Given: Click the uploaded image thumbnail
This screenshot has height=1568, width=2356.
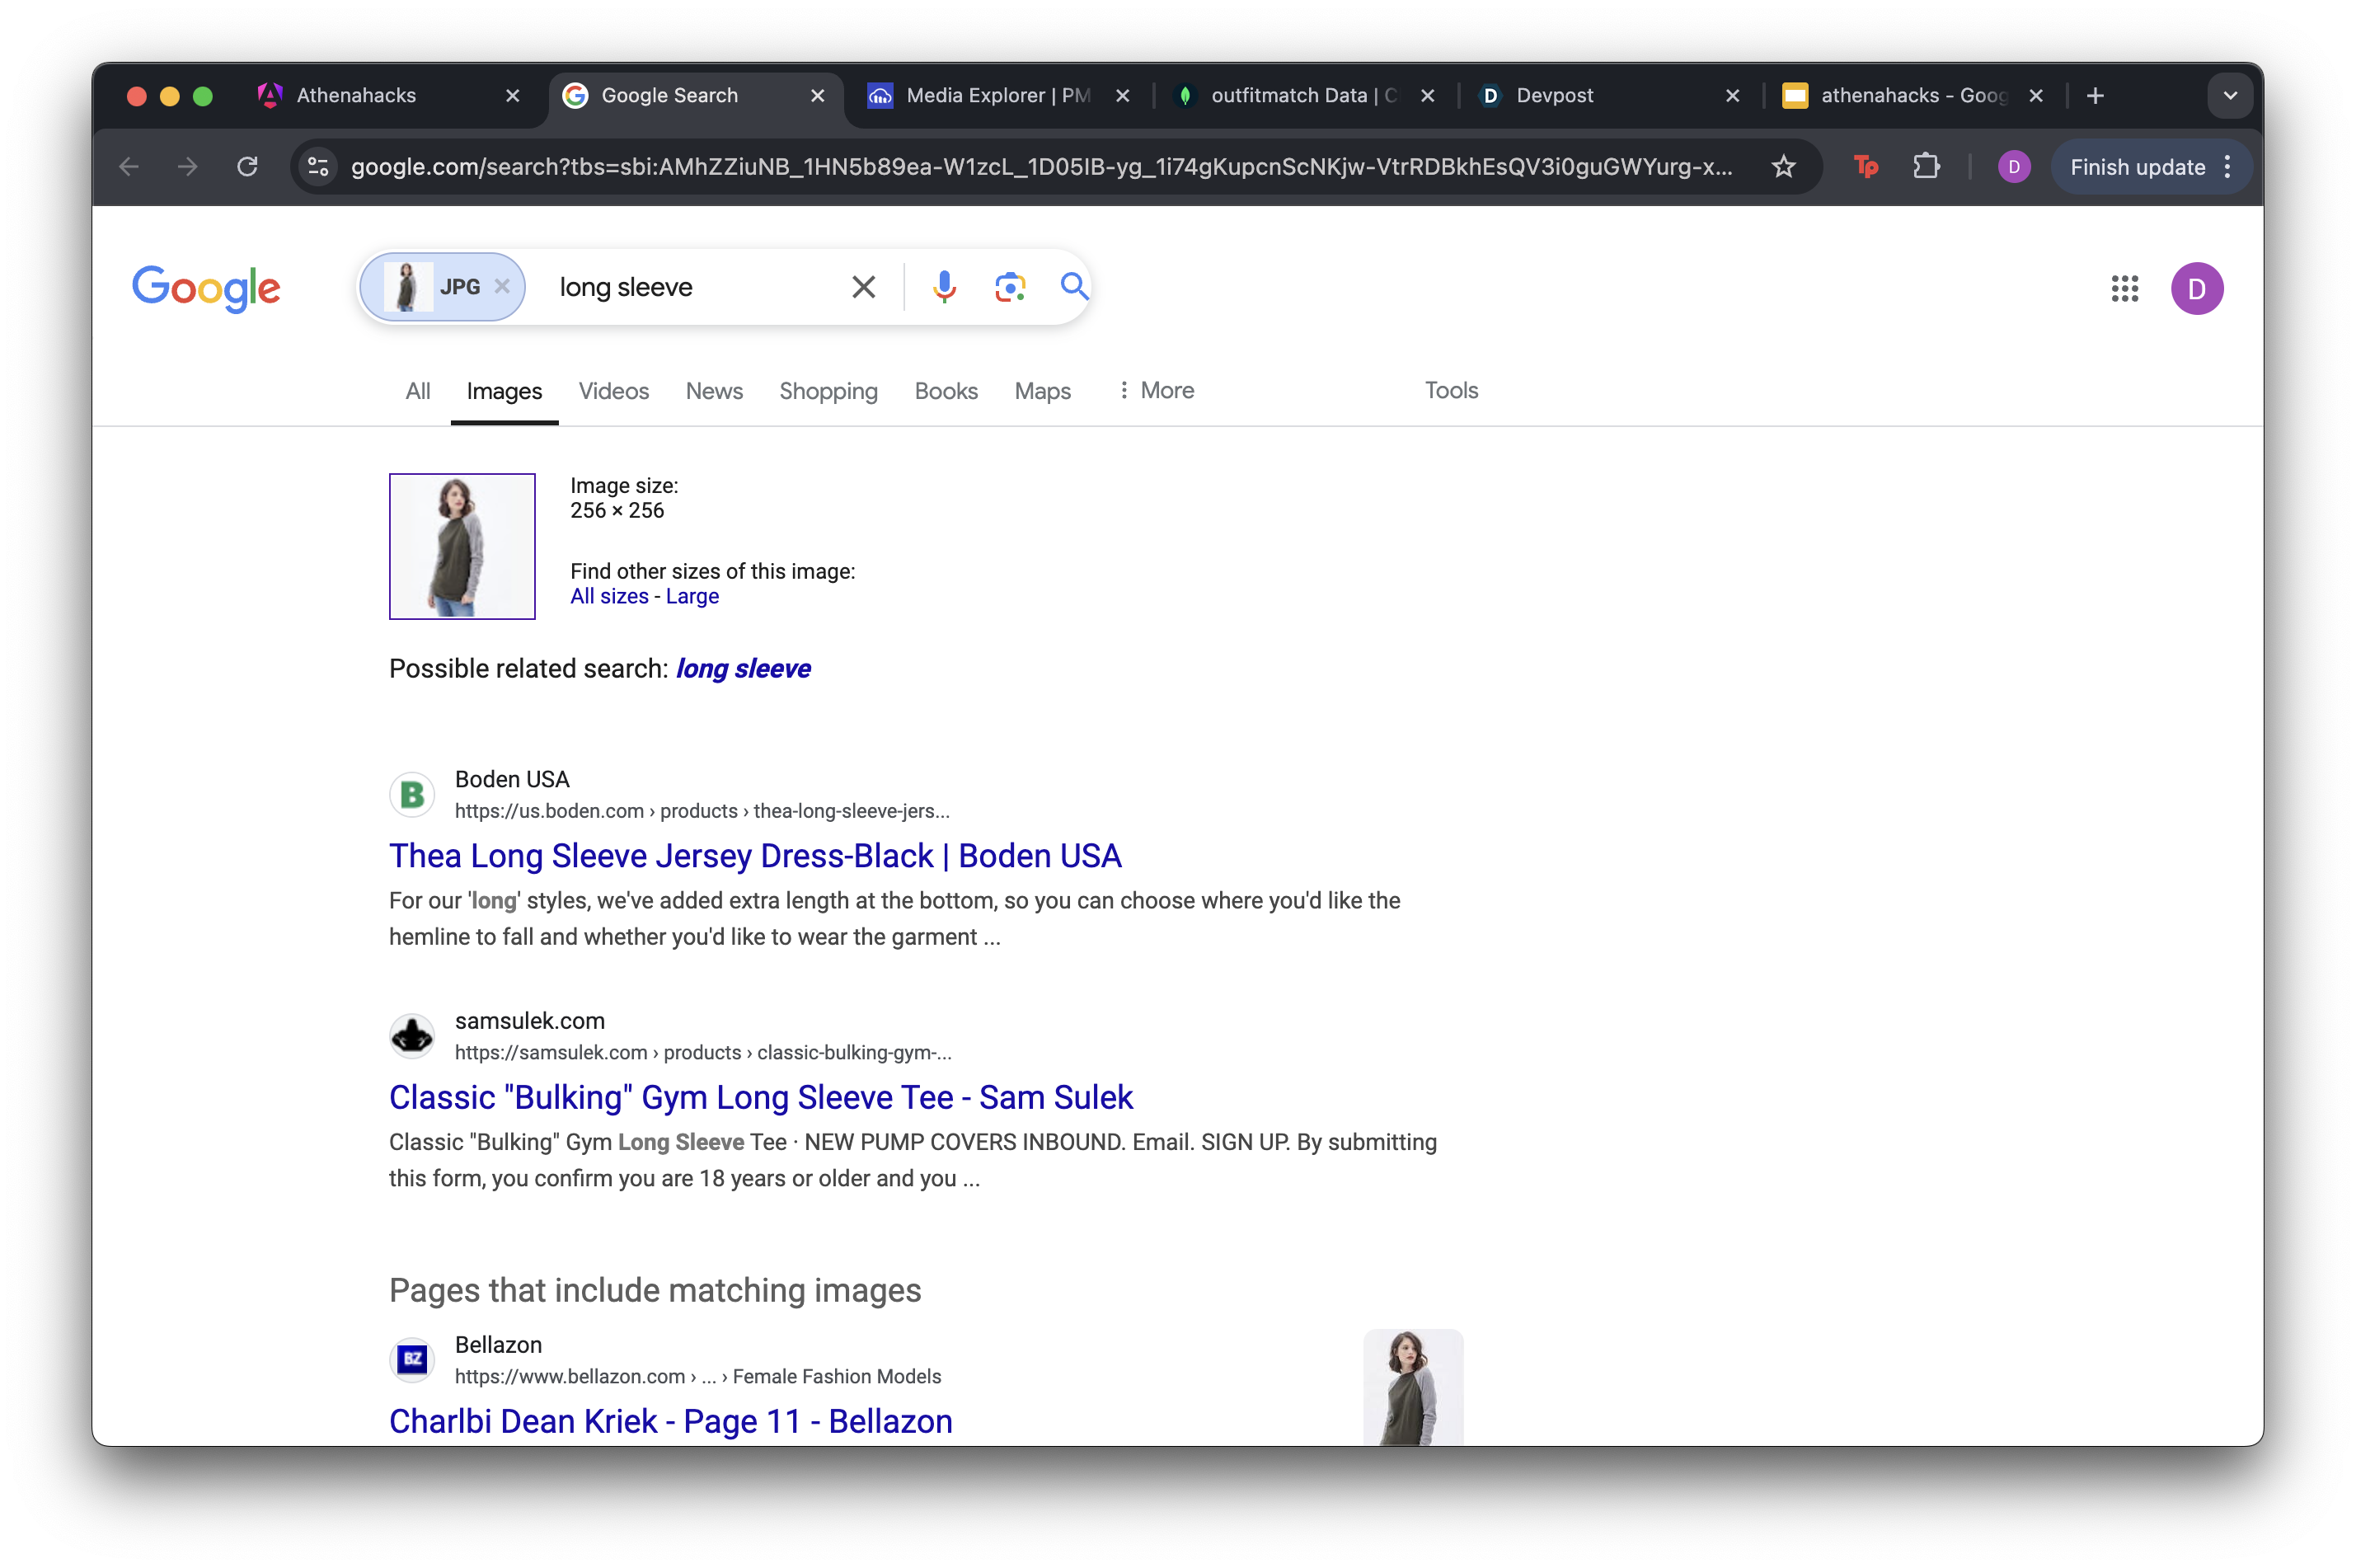Looking at the screenshot, I should click(462, 547).
